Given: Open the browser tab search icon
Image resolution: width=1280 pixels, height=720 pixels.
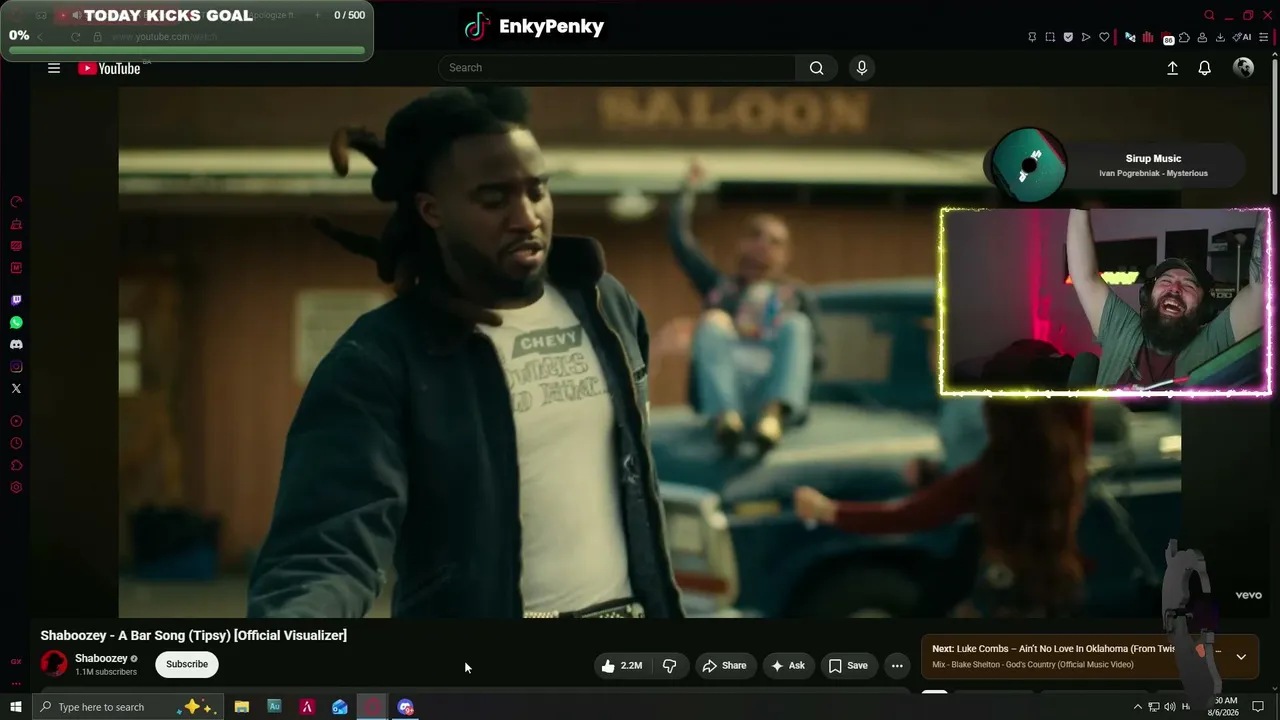Looking at the screenshot, I should (1209, 15).
